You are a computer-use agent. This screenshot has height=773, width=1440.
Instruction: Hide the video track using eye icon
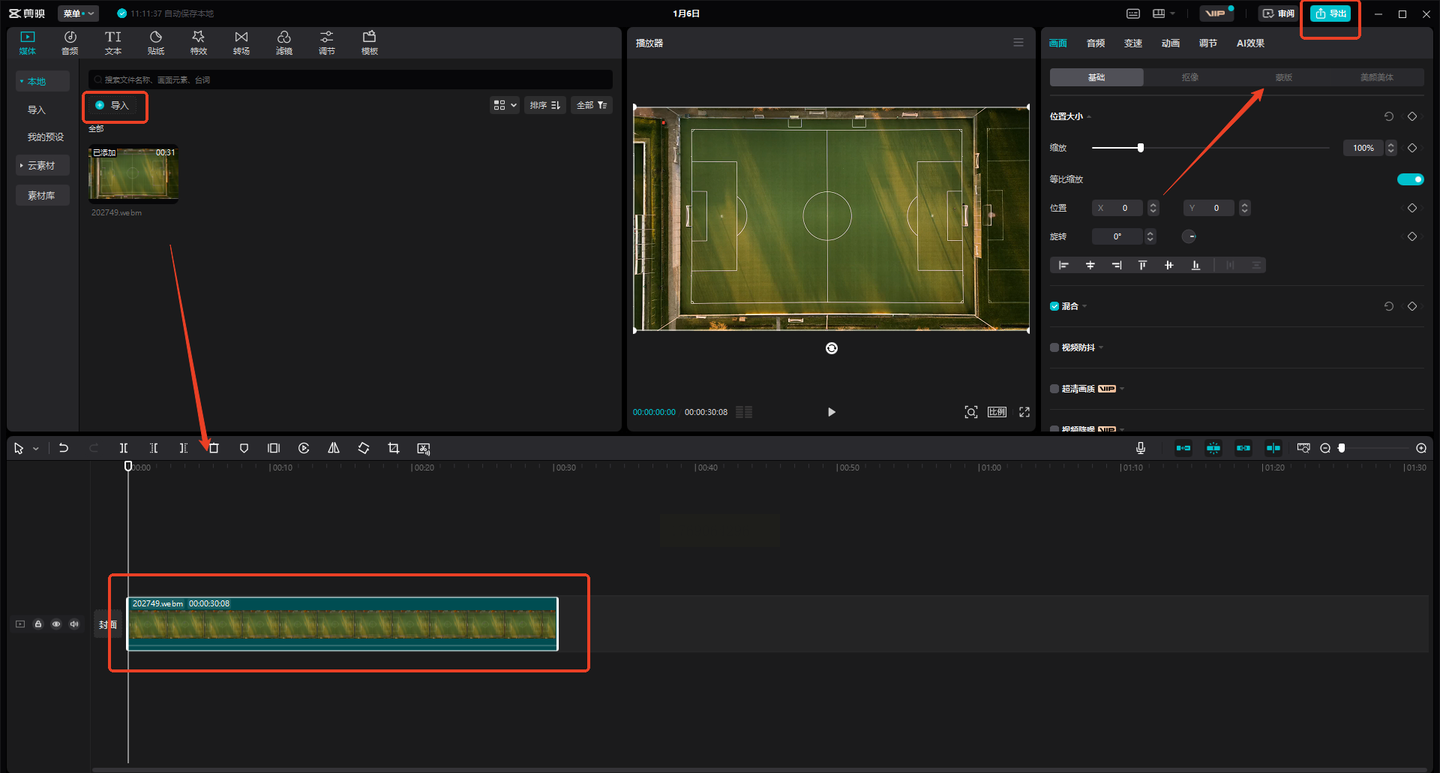pos(56,624)
